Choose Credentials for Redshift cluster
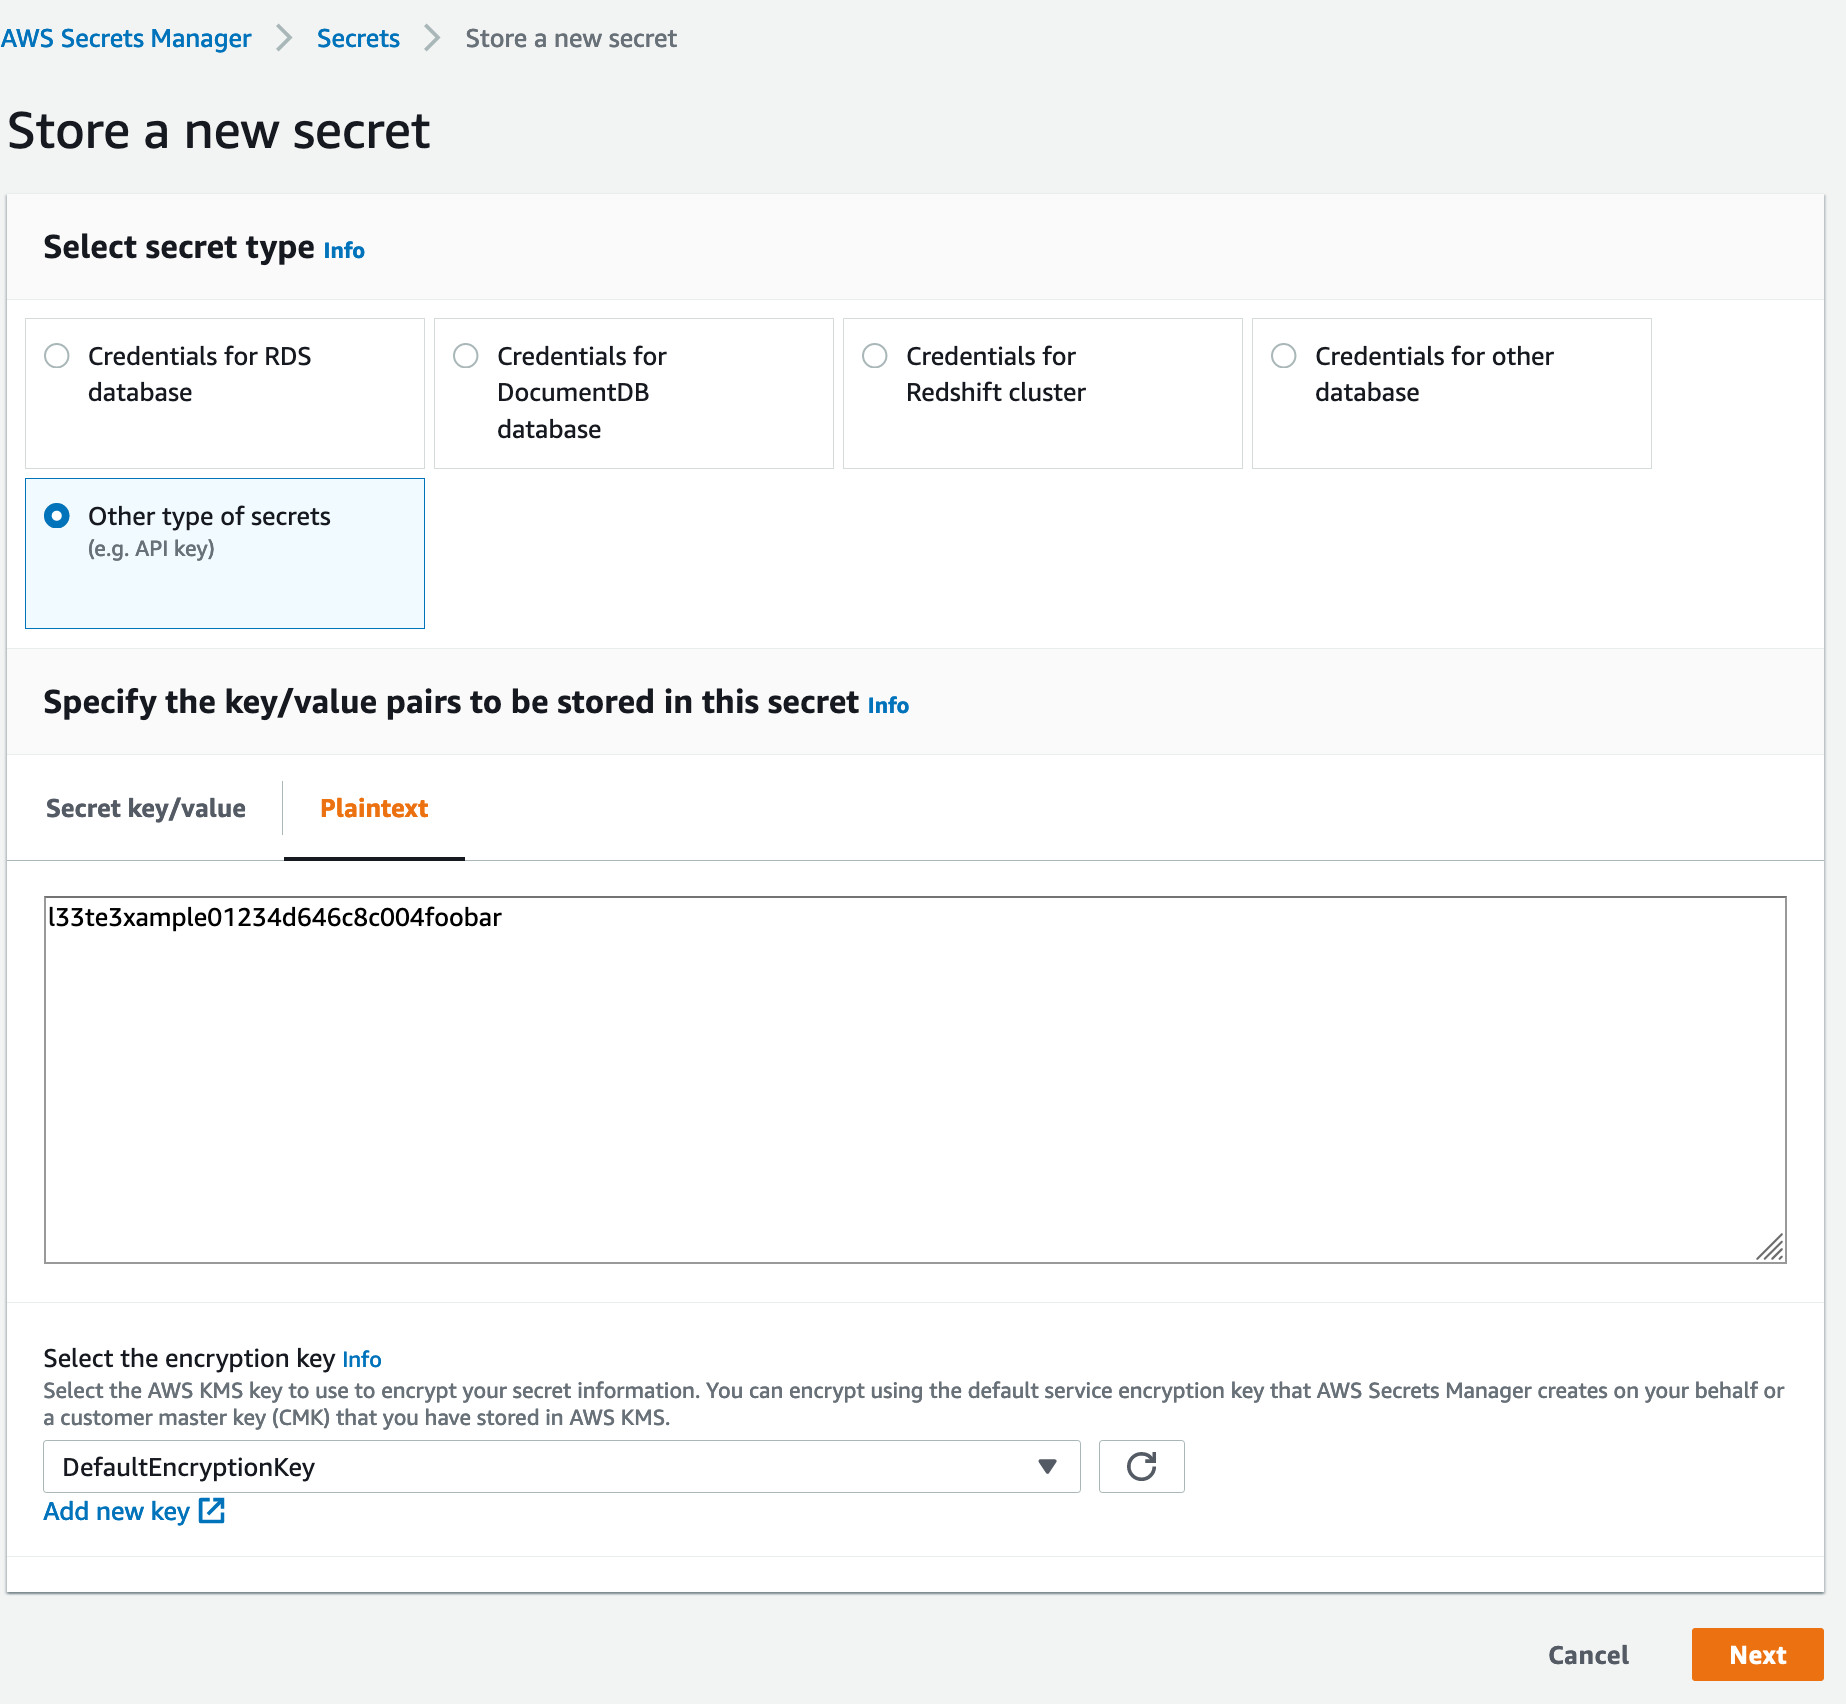The image size is (1846, 1704). 875,356
